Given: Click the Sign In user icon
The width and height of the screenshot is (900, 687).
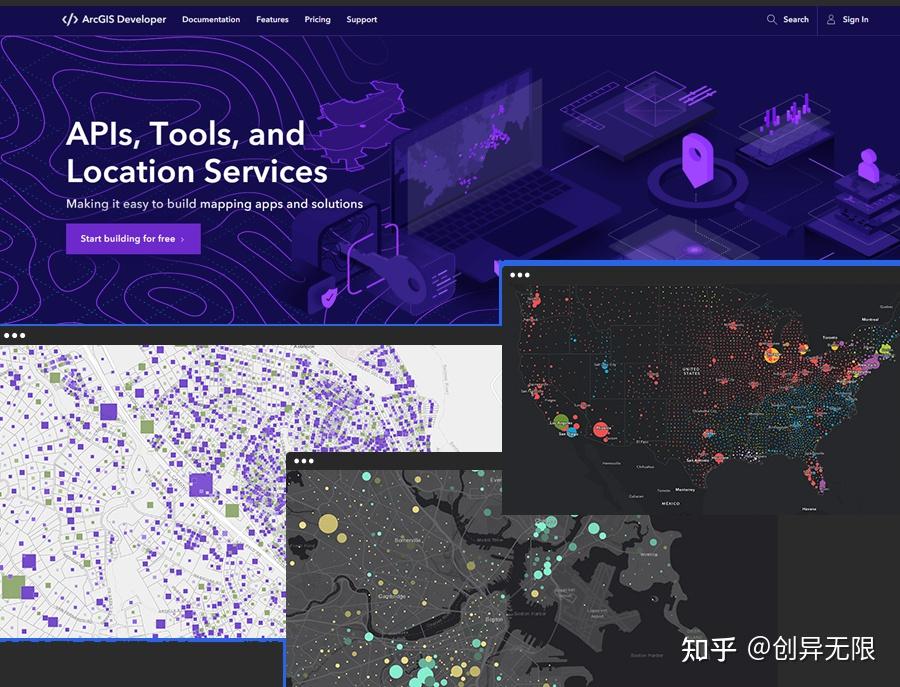Looking at the screenshot, I should pos(831,20).
